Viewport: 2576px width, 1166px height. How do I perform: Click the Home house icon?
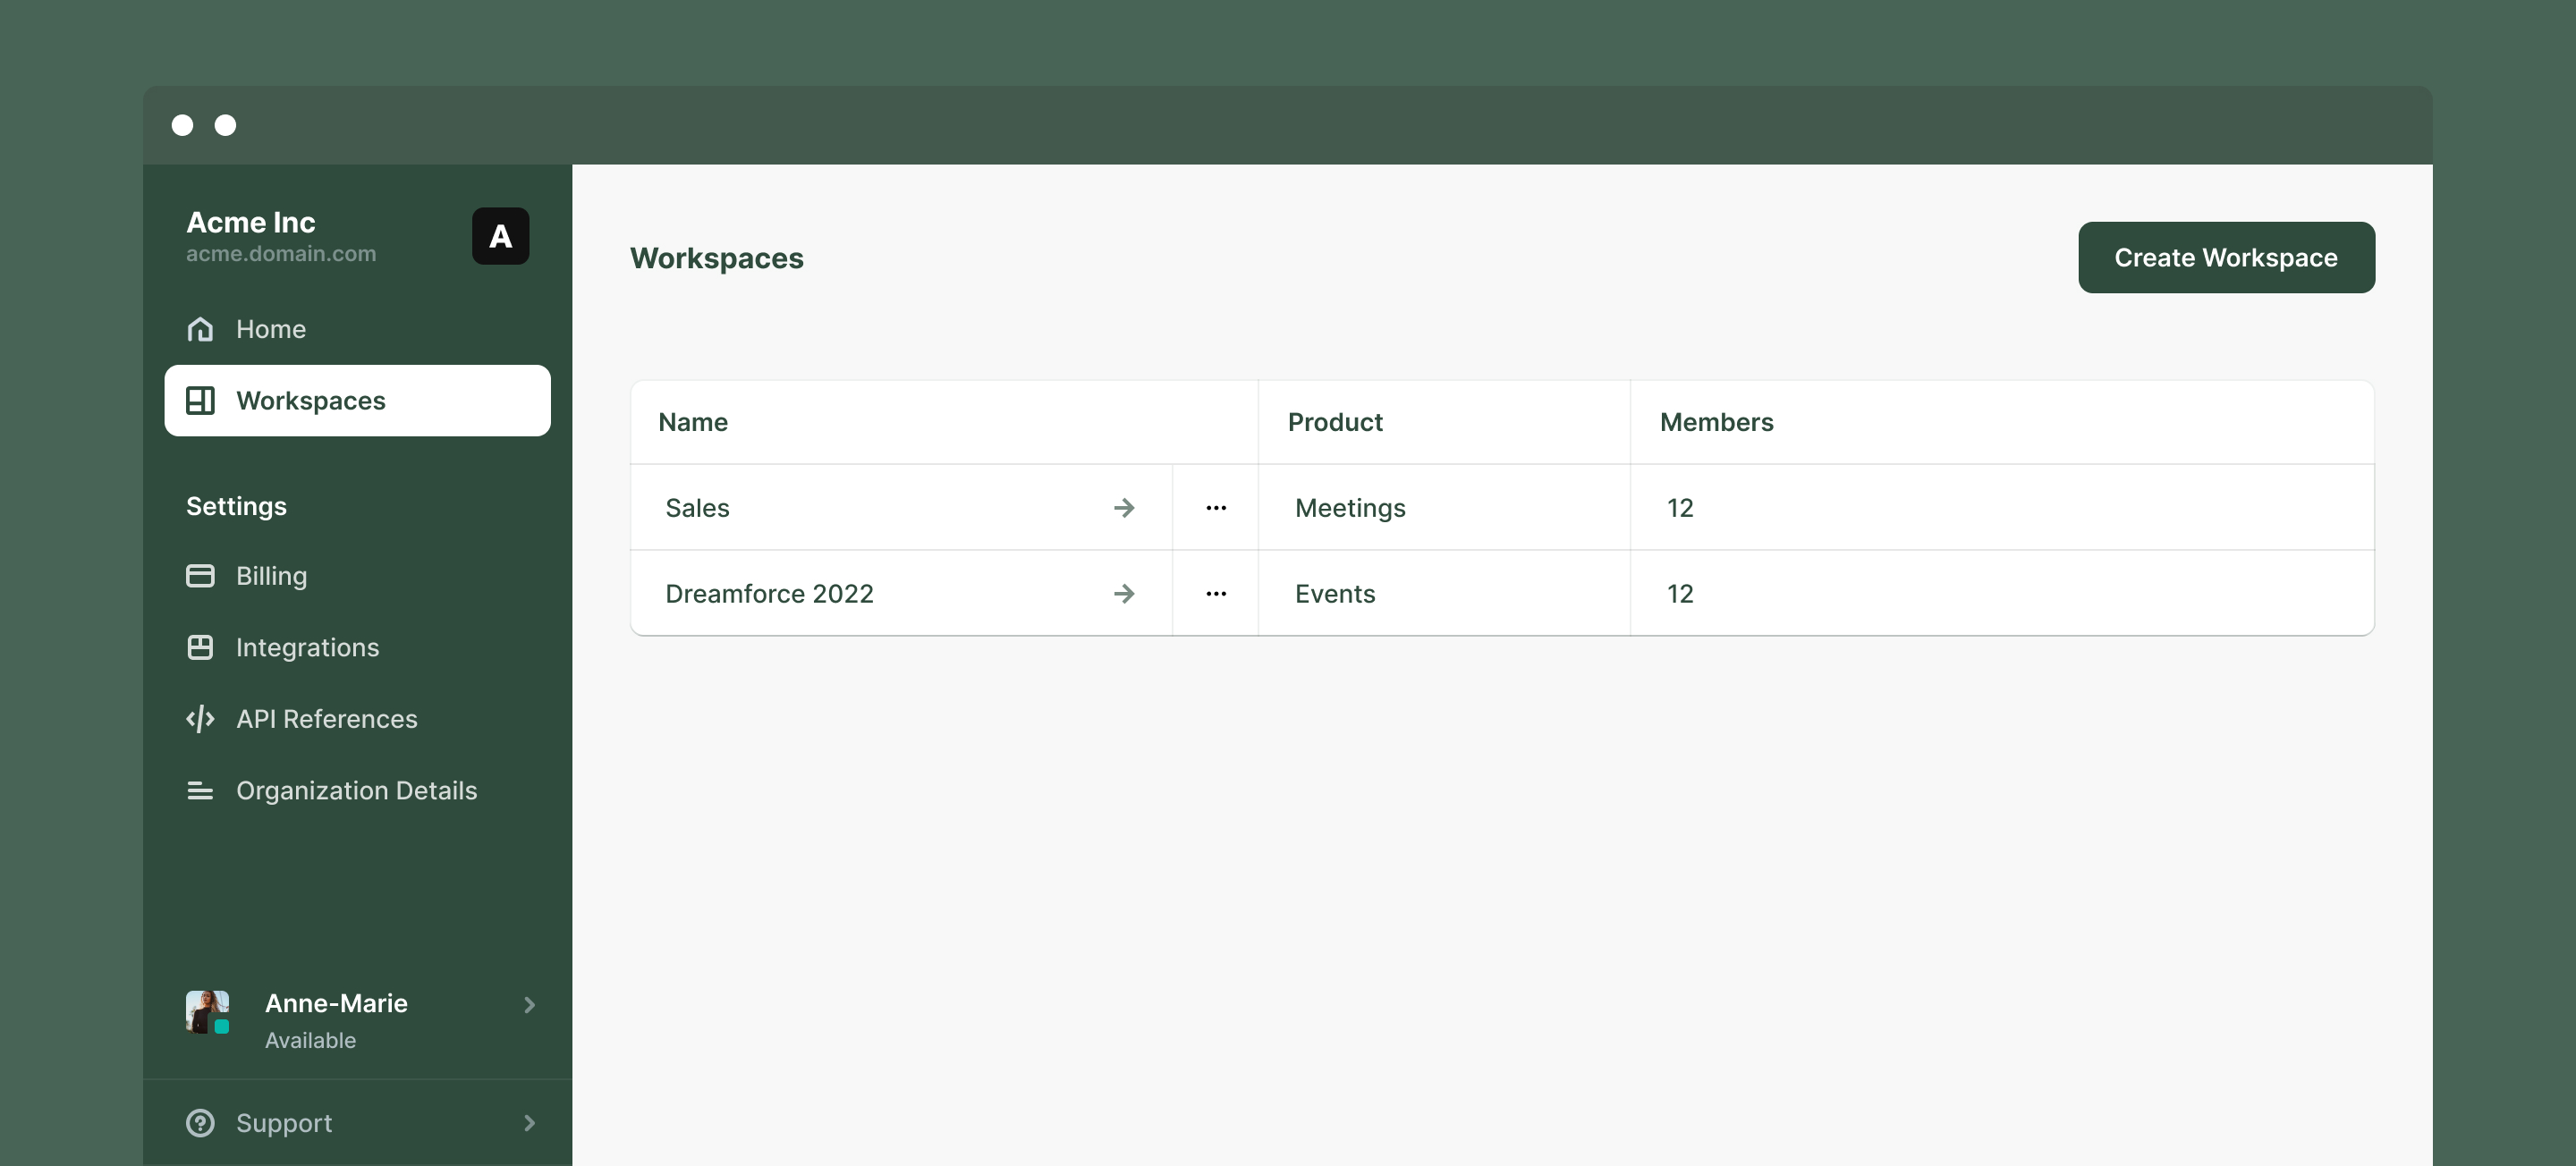(x=200, y=329)
